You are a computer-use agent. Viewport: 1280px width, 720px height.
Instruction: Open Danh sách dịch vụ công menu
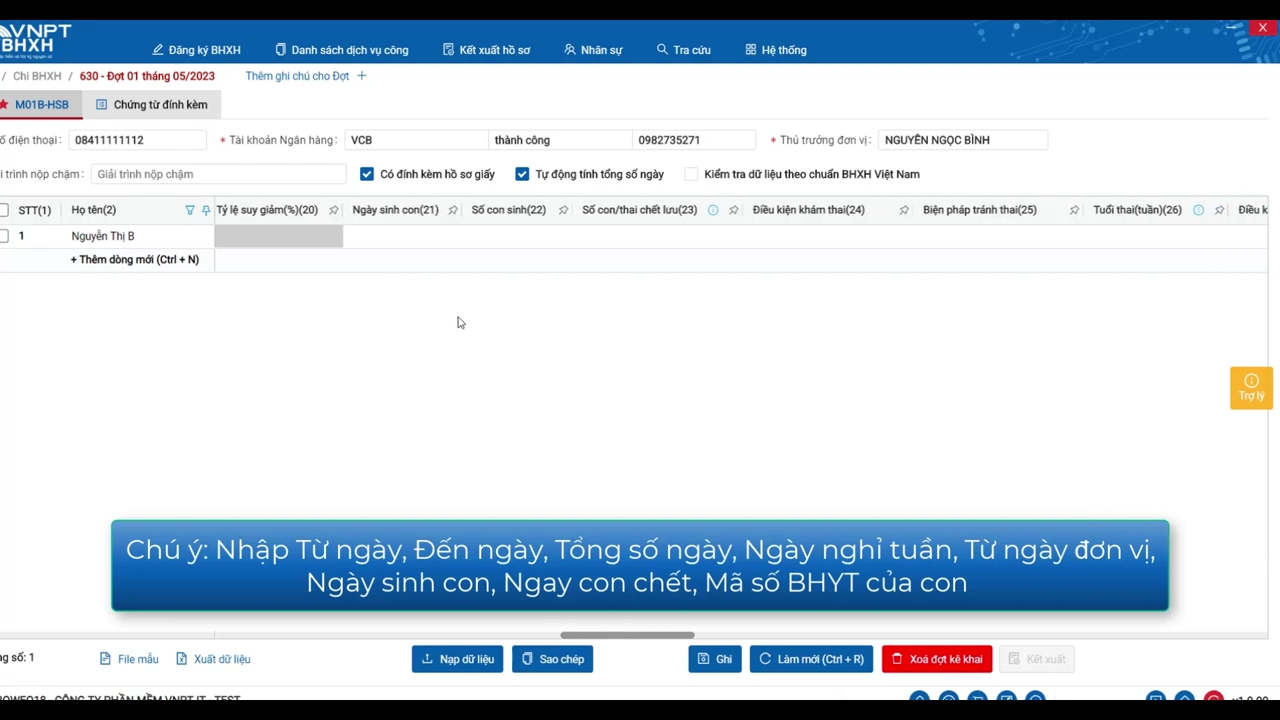pyautogui.click(x=341, y=50)
